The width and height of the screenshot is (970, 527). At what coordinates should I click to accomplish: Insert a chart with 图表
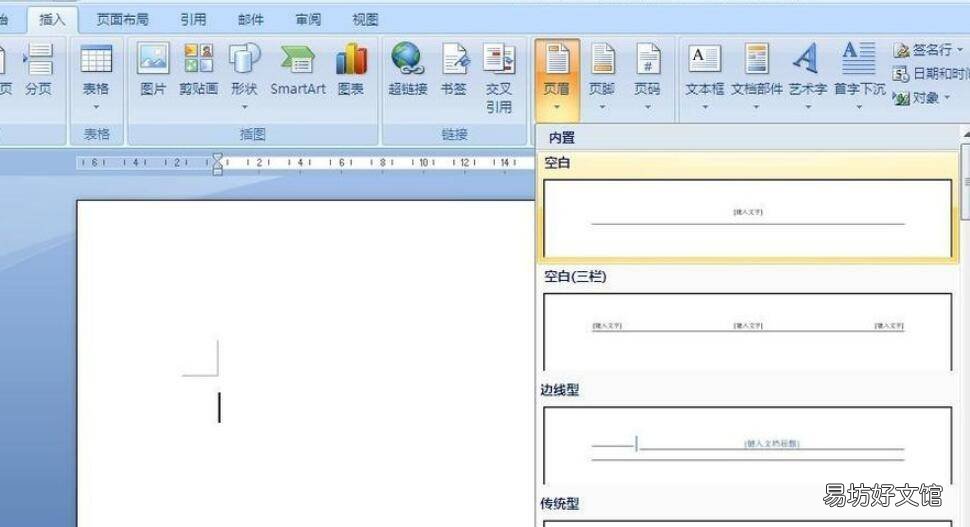point(351,69)
